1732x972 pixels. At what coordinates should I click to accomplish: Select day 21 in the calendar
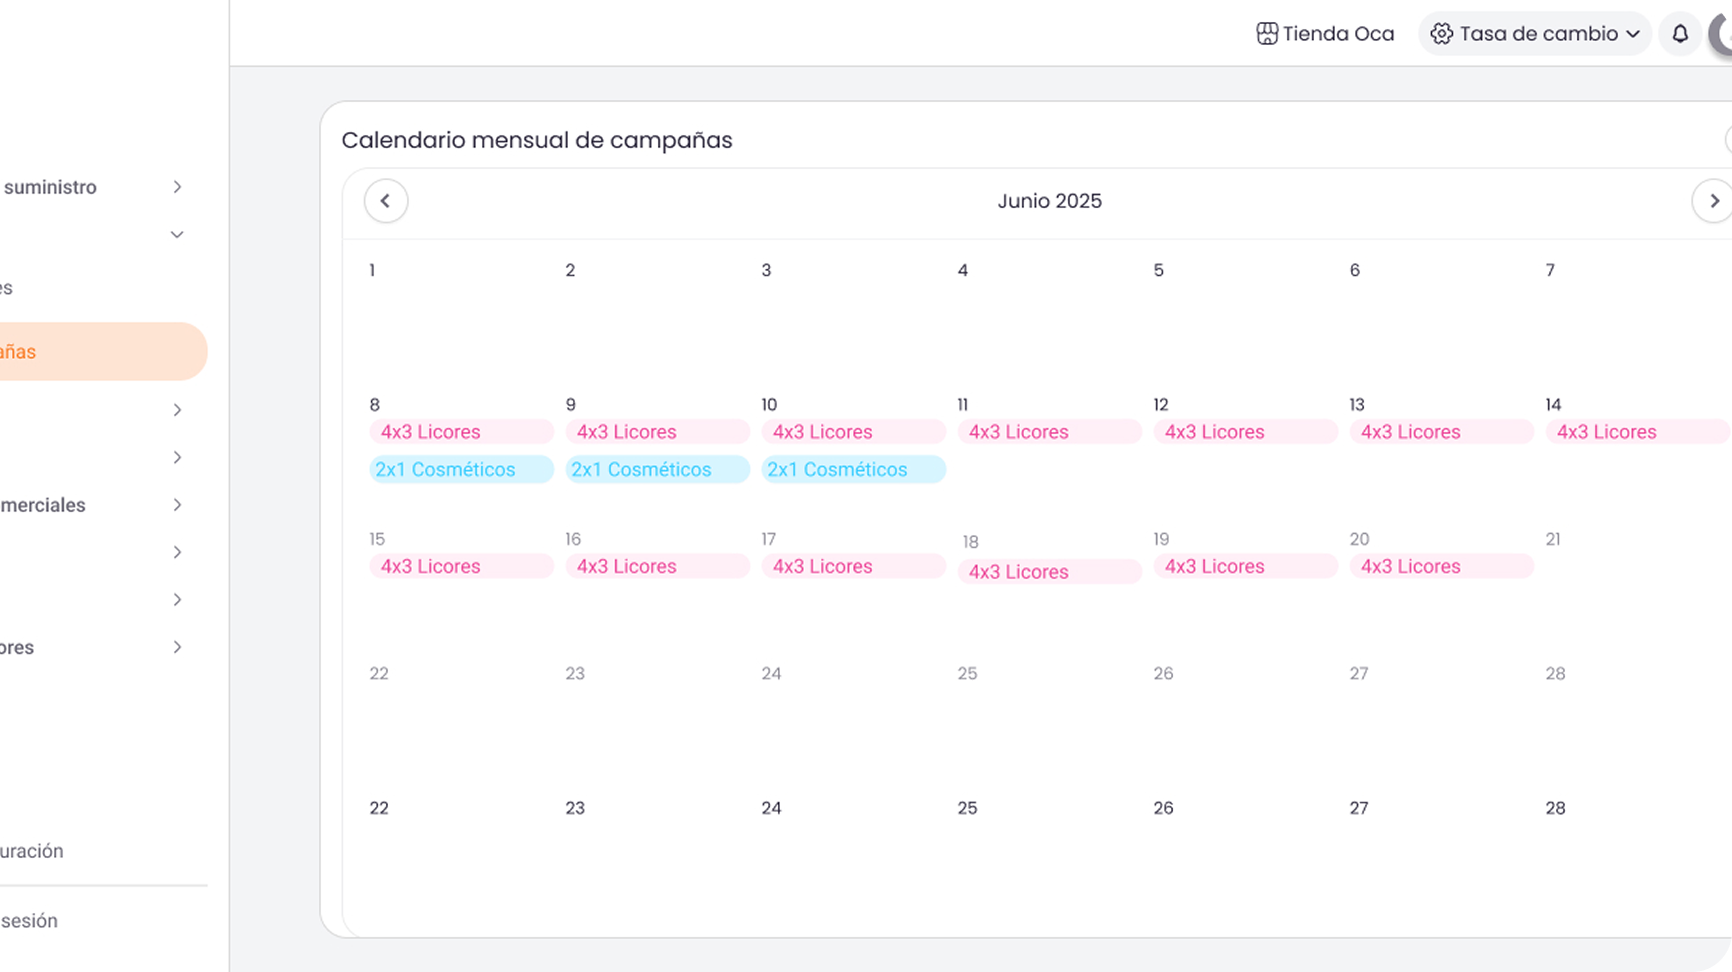coord(1553,540)
